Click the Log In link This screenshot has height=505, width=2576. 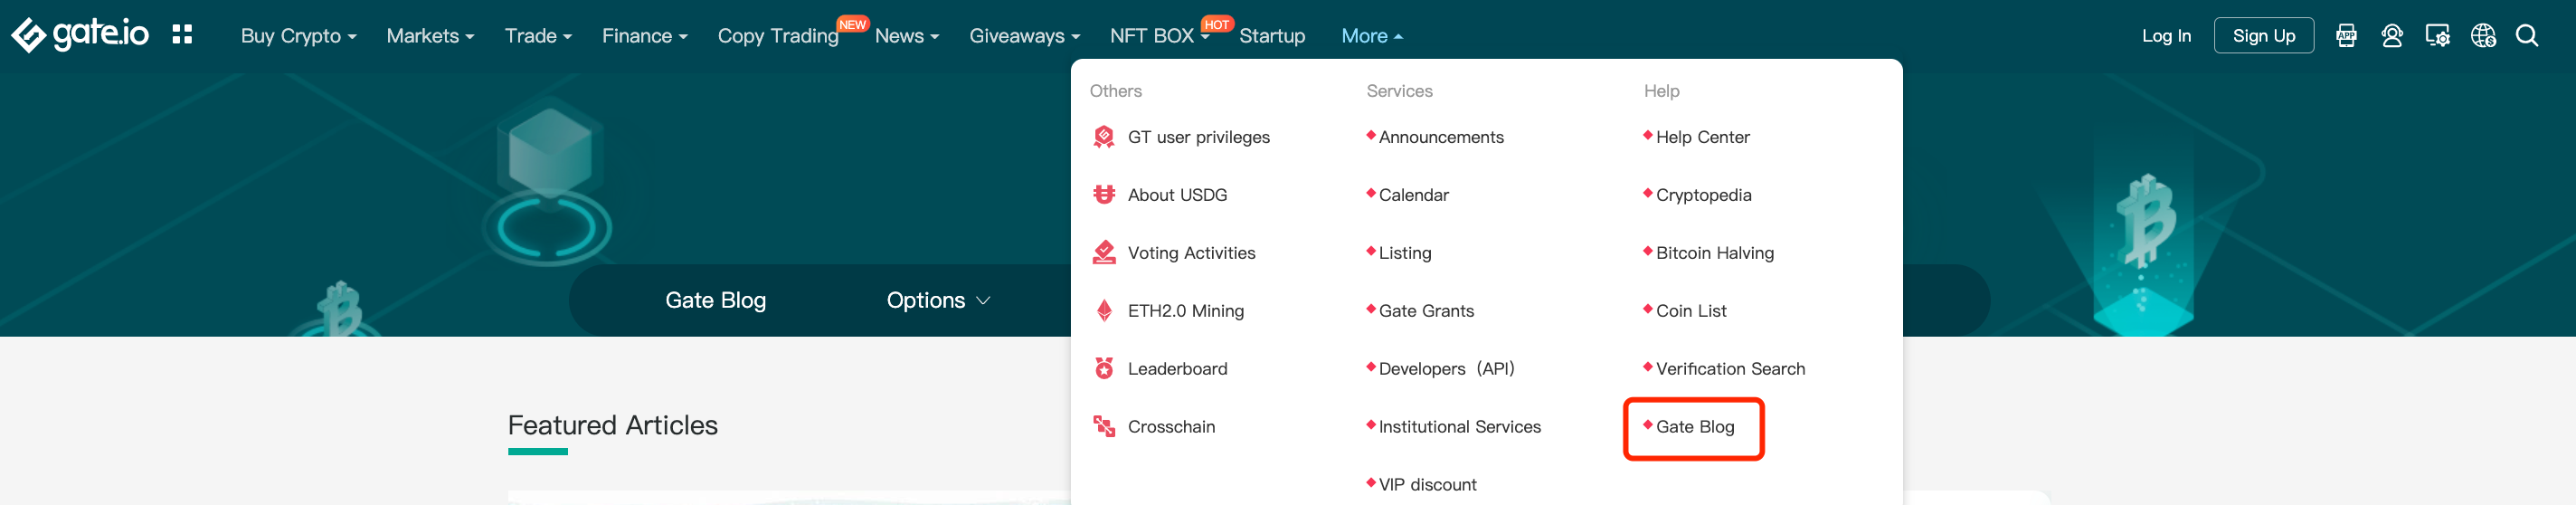2166,36
